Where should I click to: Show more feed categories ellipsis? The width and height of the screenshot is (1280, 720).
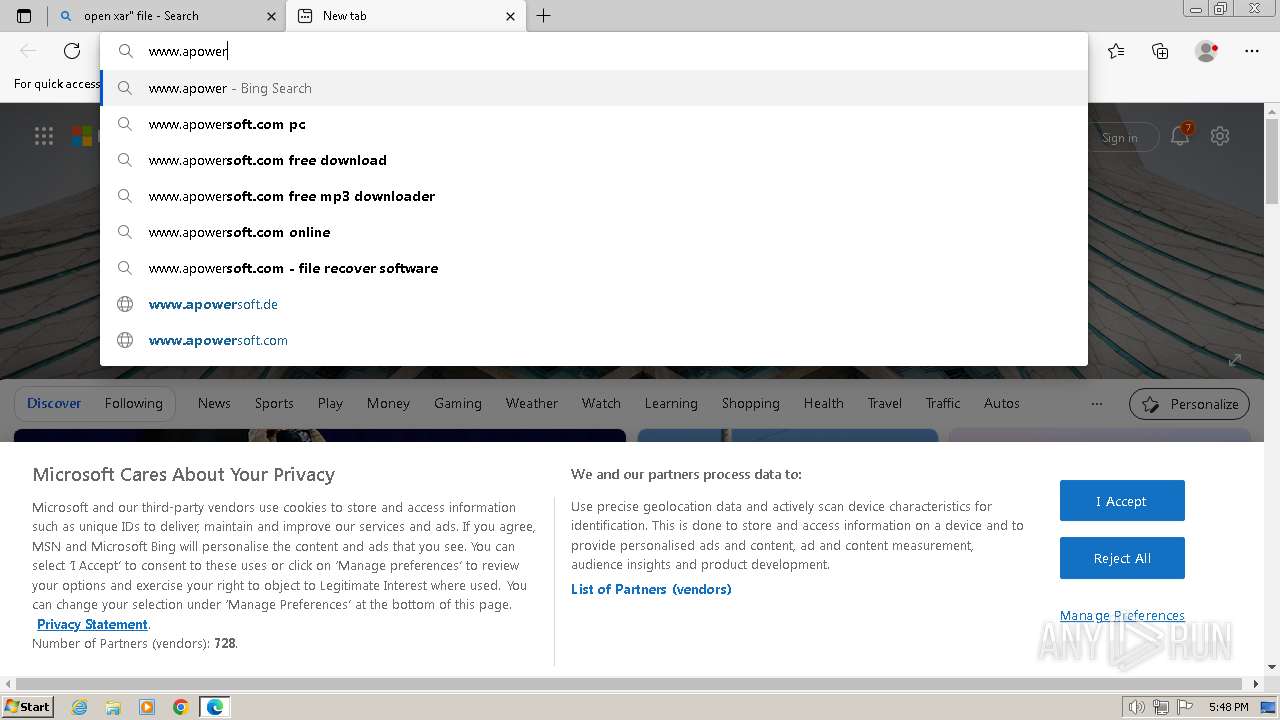tap(1097, 404)
